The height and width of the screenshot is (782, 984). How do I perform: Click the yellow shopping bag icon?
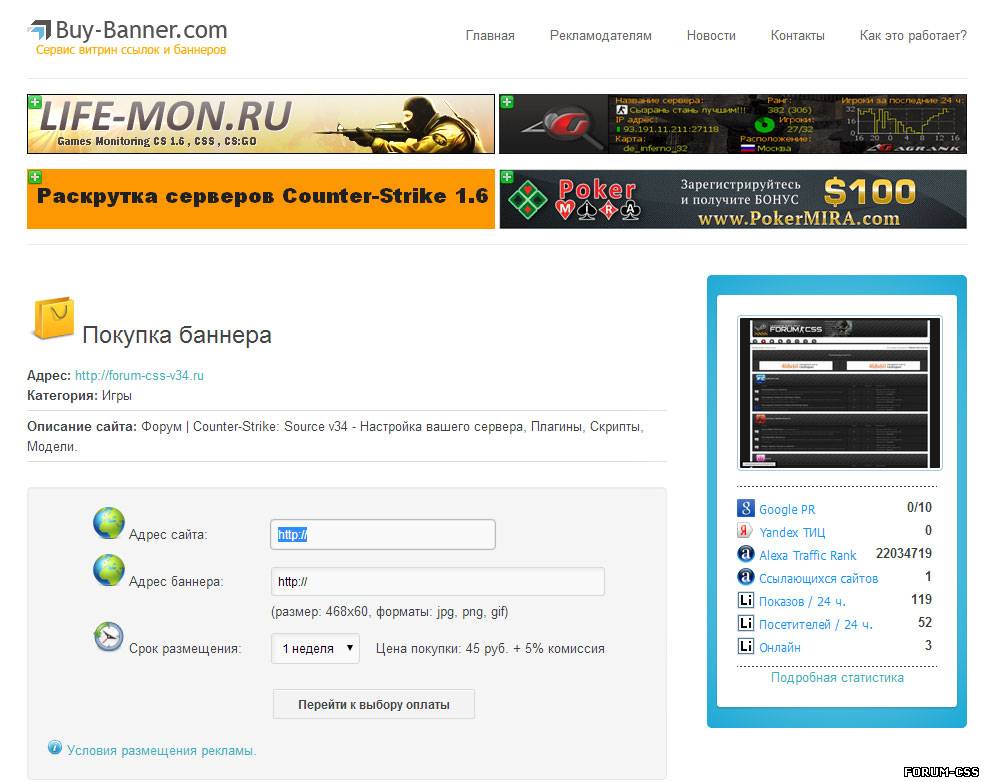tap(53, 318)
